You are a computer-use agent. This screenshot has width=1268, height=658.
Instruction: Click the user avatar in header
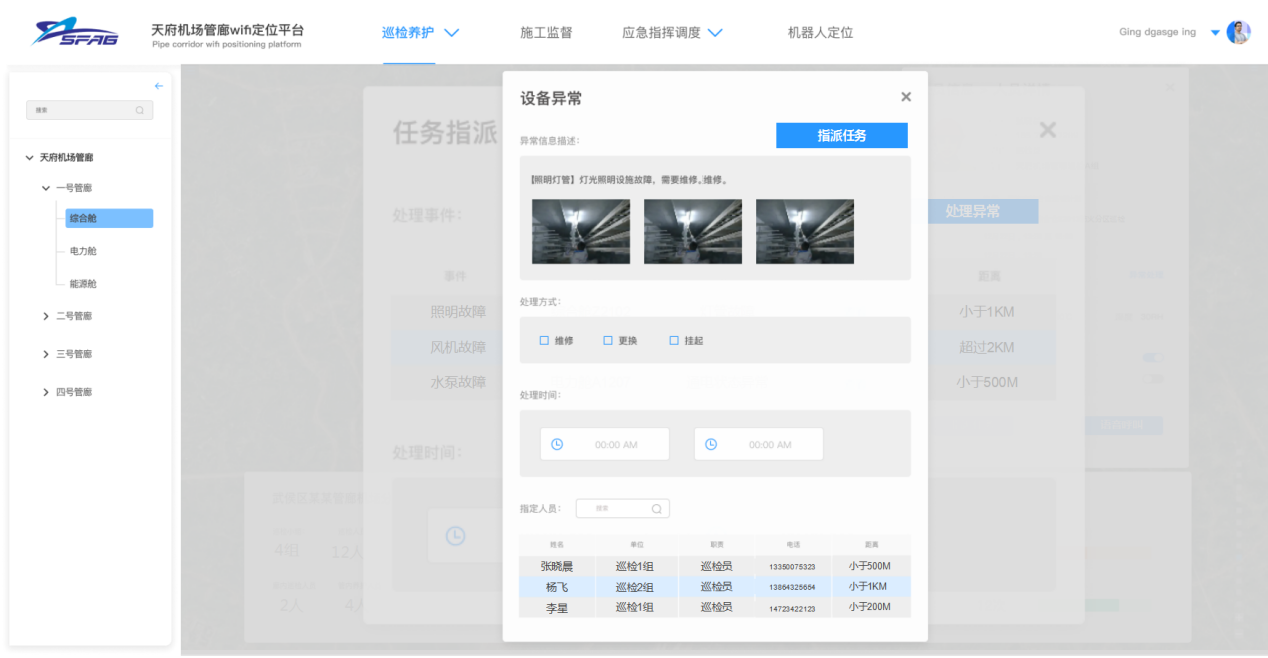pos(1238,33)
